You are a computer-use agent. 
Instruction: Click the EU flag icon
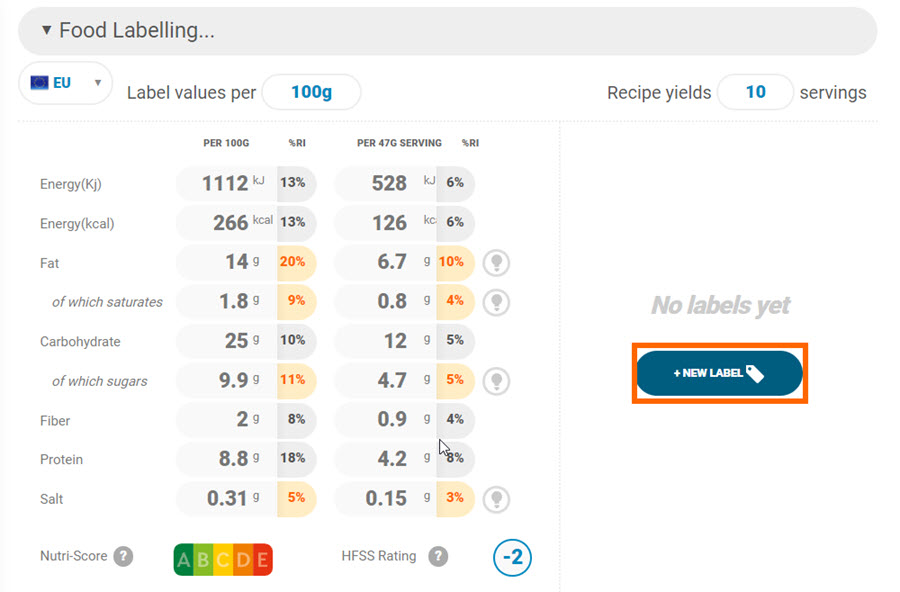[40, 83]
